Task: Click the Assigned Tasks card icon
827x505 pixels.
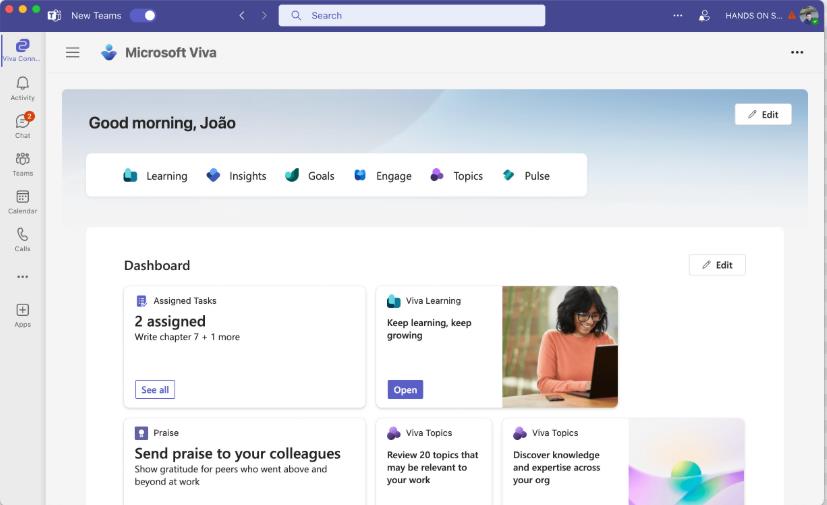Action: tap(141, 301)
